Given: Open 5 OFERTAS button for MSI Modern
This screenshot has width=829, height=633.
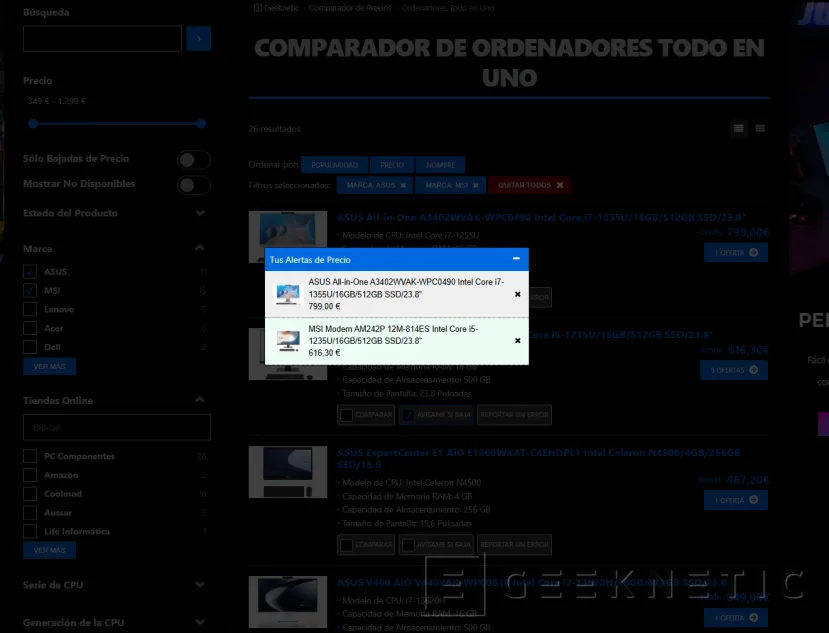Looking at the screenshot, I should [x=734, y=370].
